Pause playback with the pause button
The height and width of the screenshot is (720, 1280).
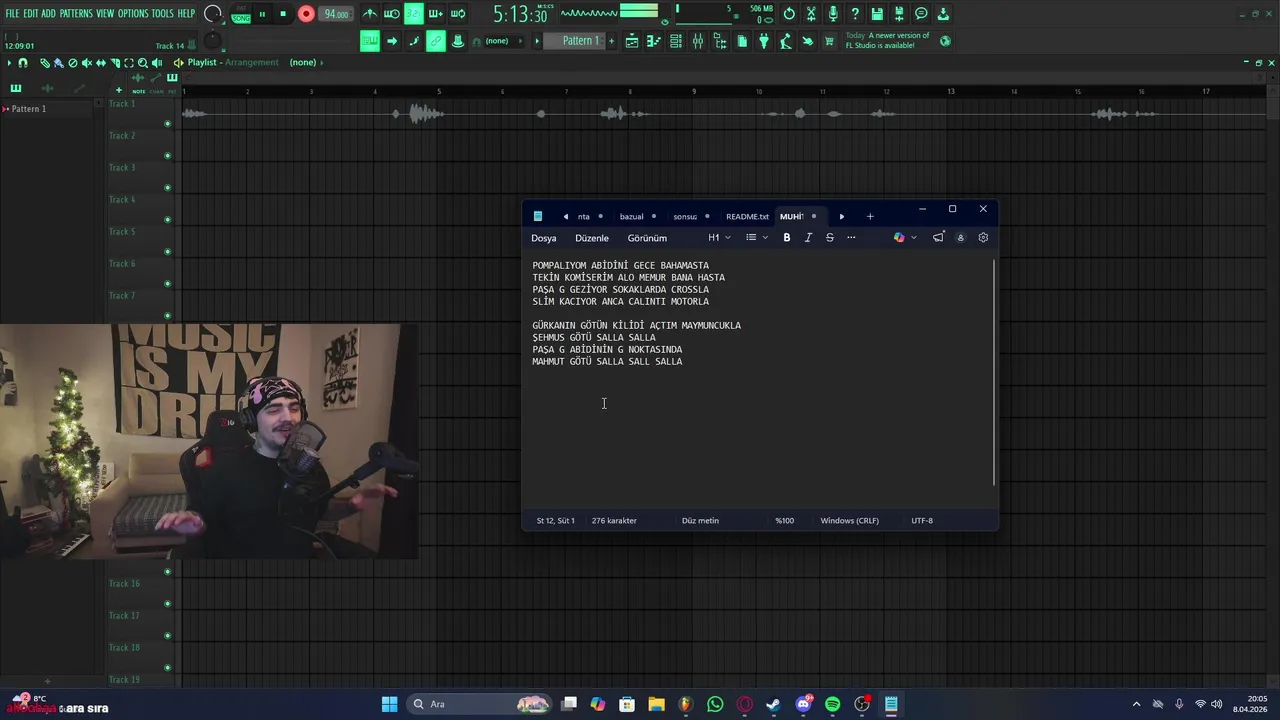(x=262, y=14)
